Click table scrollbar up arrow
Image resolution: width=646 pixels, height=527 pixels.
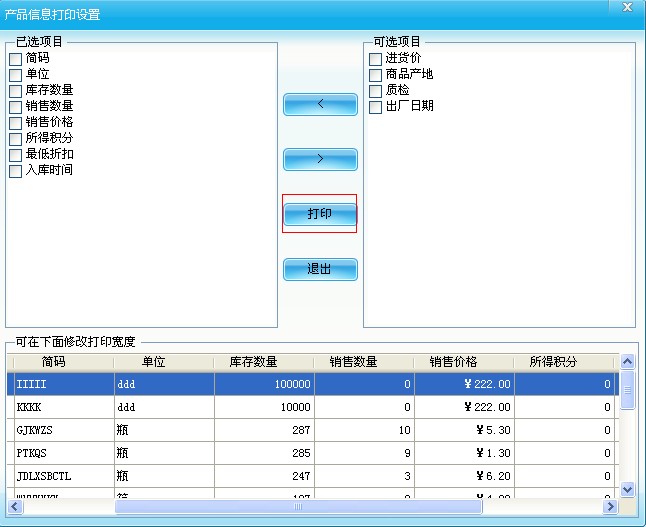[x=628, y=362]
